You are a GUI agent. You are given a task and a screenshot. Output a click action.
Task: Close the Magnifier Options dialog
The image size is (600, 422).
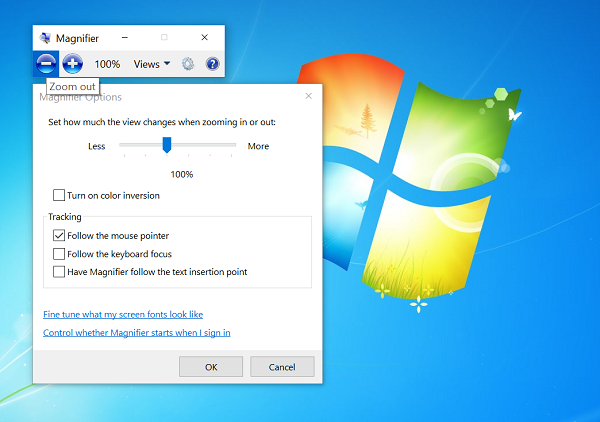(308, 96)
